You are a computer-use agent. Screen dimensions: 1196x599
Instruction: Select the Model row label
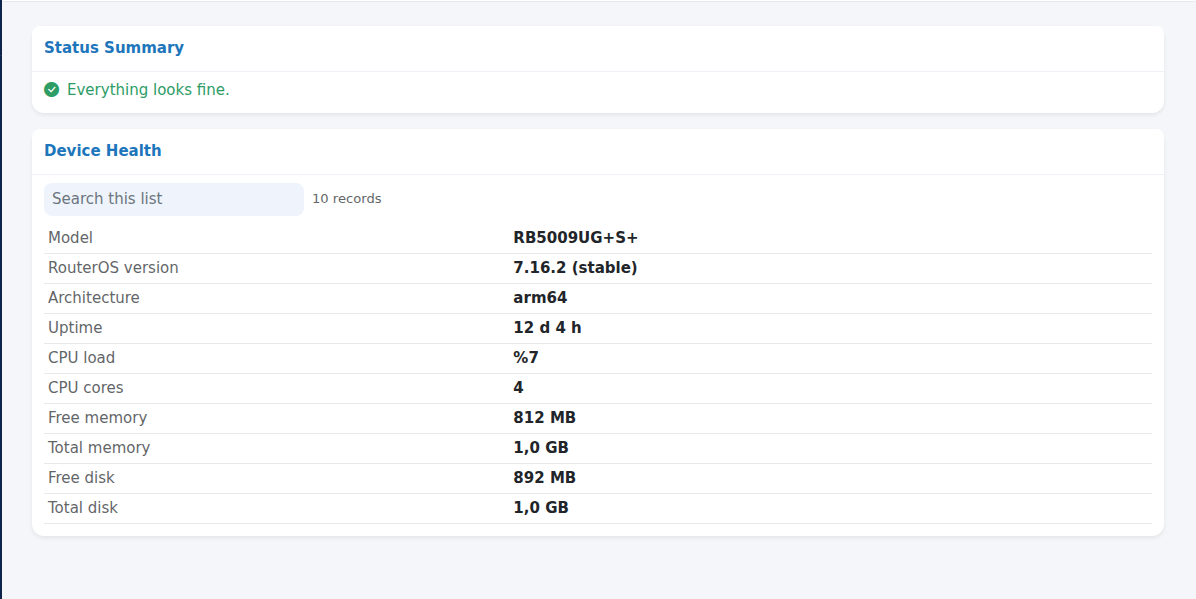(70, 238)
